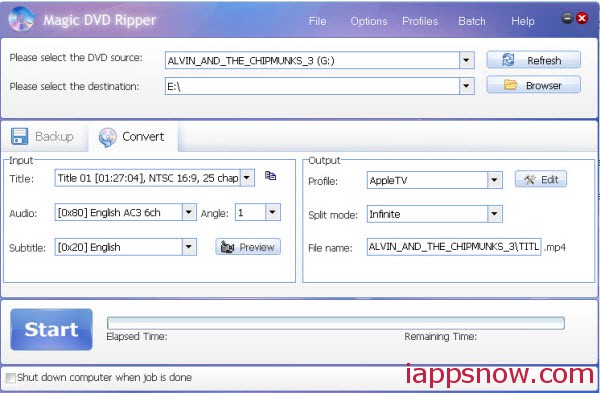Click the Refresh button

(533, 60)
